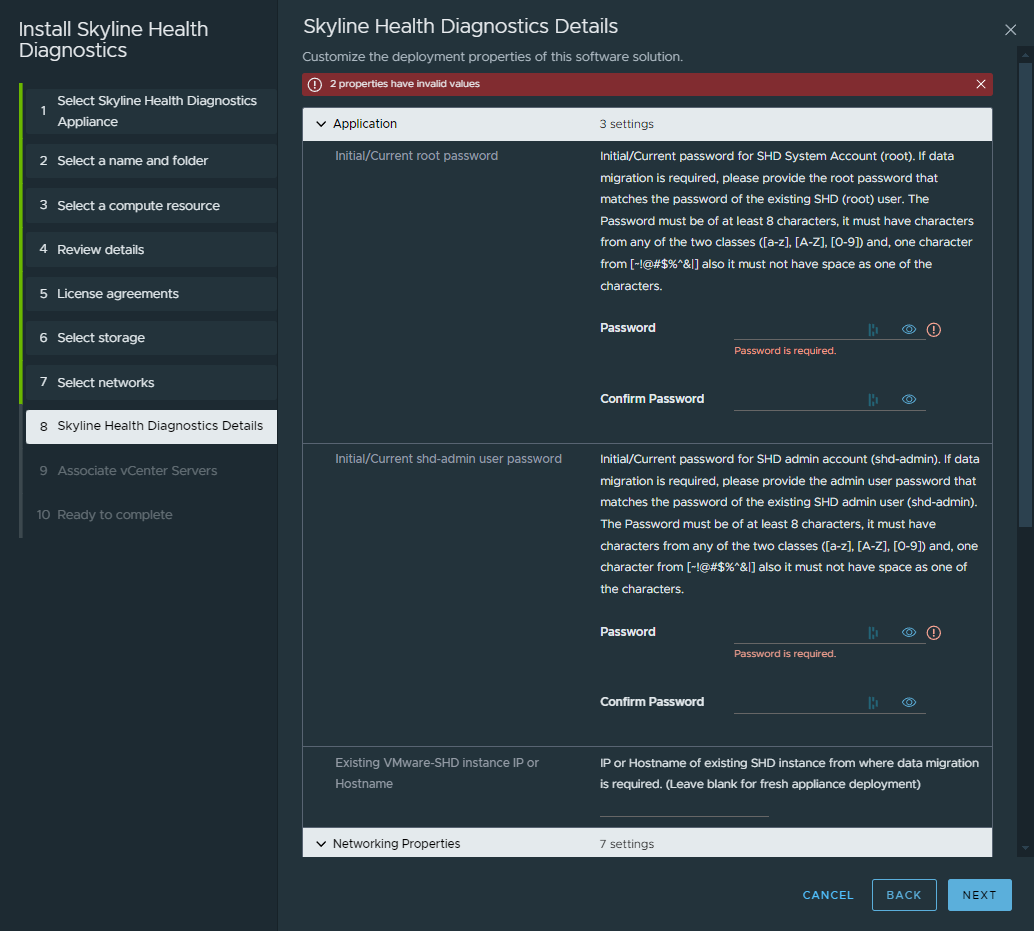Click the error icon next to root Password
This screenshot has height=931, width=1034.
pos(934,330)
